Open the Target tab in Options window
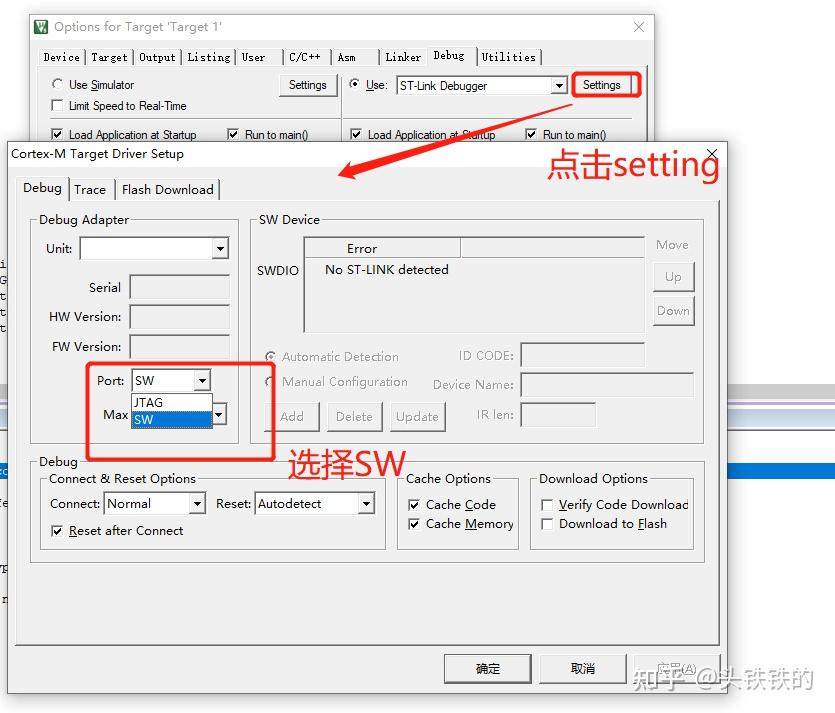 109,57
